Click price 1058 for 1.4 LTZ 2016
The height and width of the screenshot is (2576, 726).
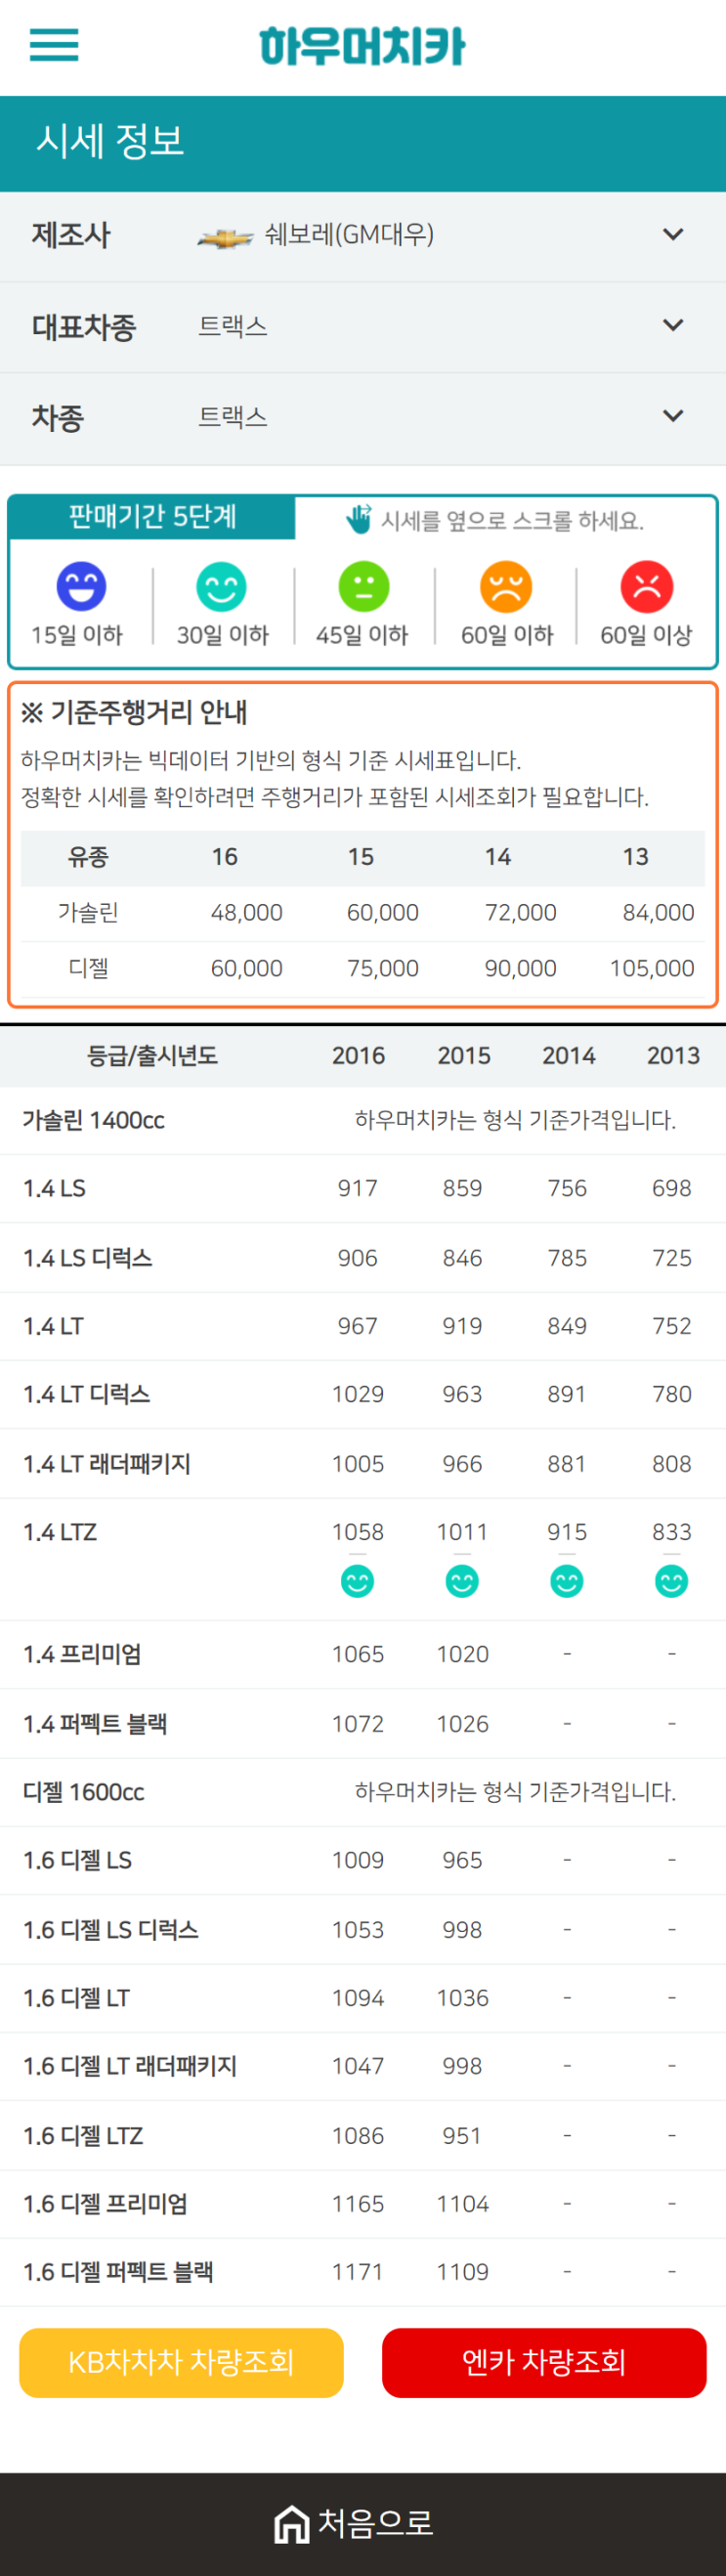point(358,1532)
